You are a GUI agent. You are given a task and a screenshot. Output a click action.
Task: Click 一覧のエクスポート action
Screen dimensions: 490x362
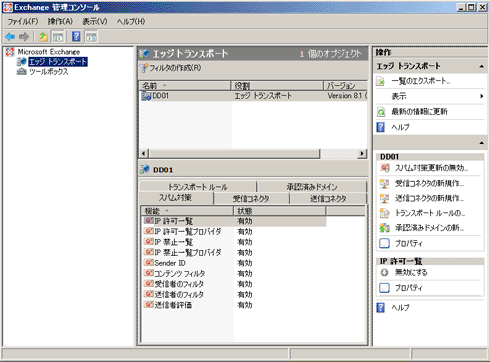point(421,81)
